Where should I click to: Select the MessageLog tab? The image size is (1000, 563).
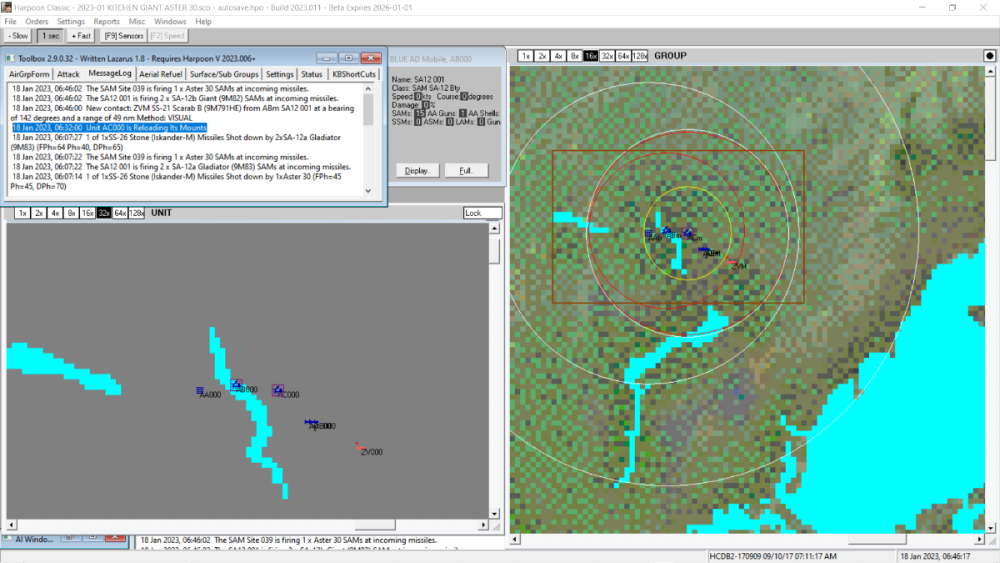pyautogui.click(x=110, y=73)
